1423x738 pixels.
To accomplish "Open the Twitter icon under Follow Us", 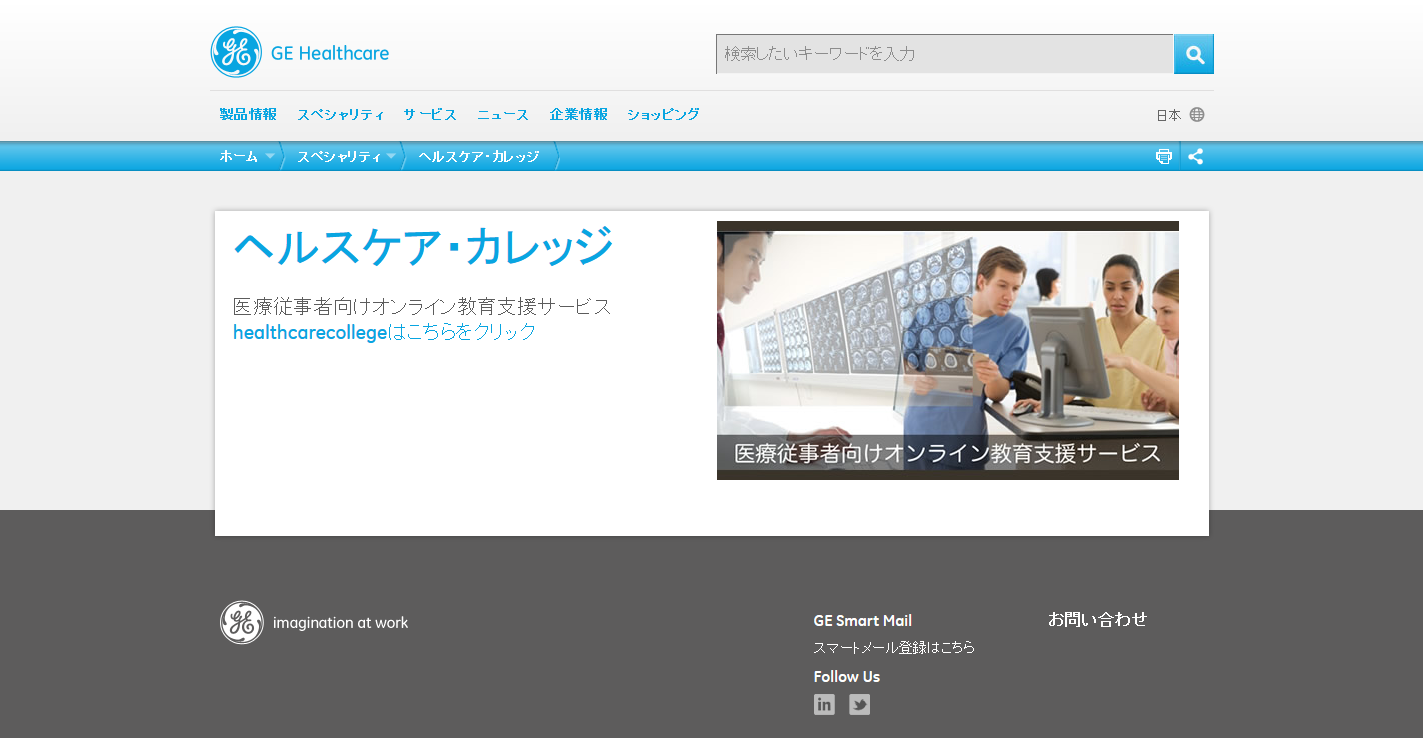I will (860, 704).
